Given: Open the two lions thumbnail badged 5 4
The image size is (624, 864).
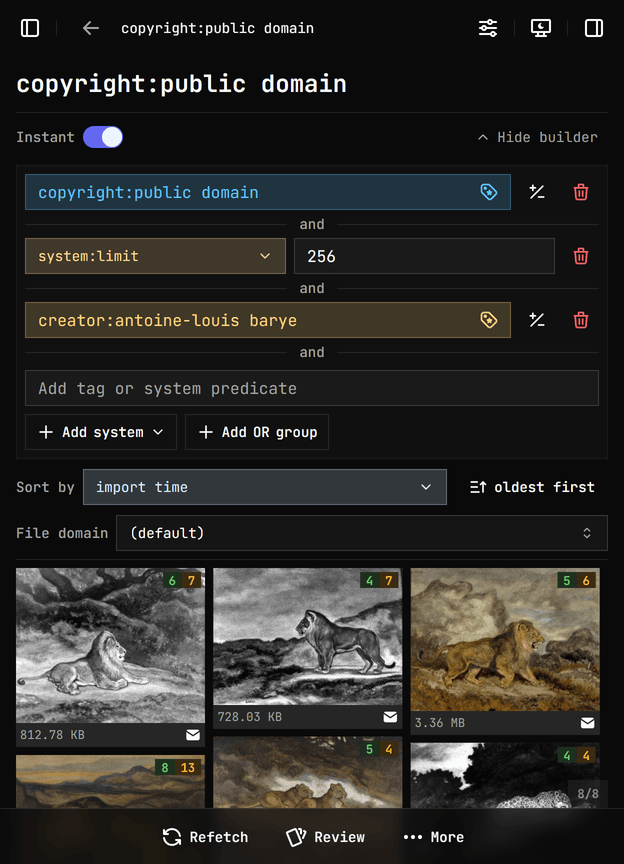Looking at the screenshot, I should pyautogui.click(x=308, y=773).
